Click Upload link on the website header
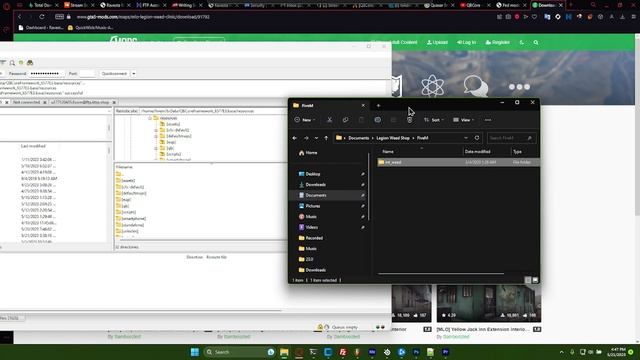 point(437,42)
